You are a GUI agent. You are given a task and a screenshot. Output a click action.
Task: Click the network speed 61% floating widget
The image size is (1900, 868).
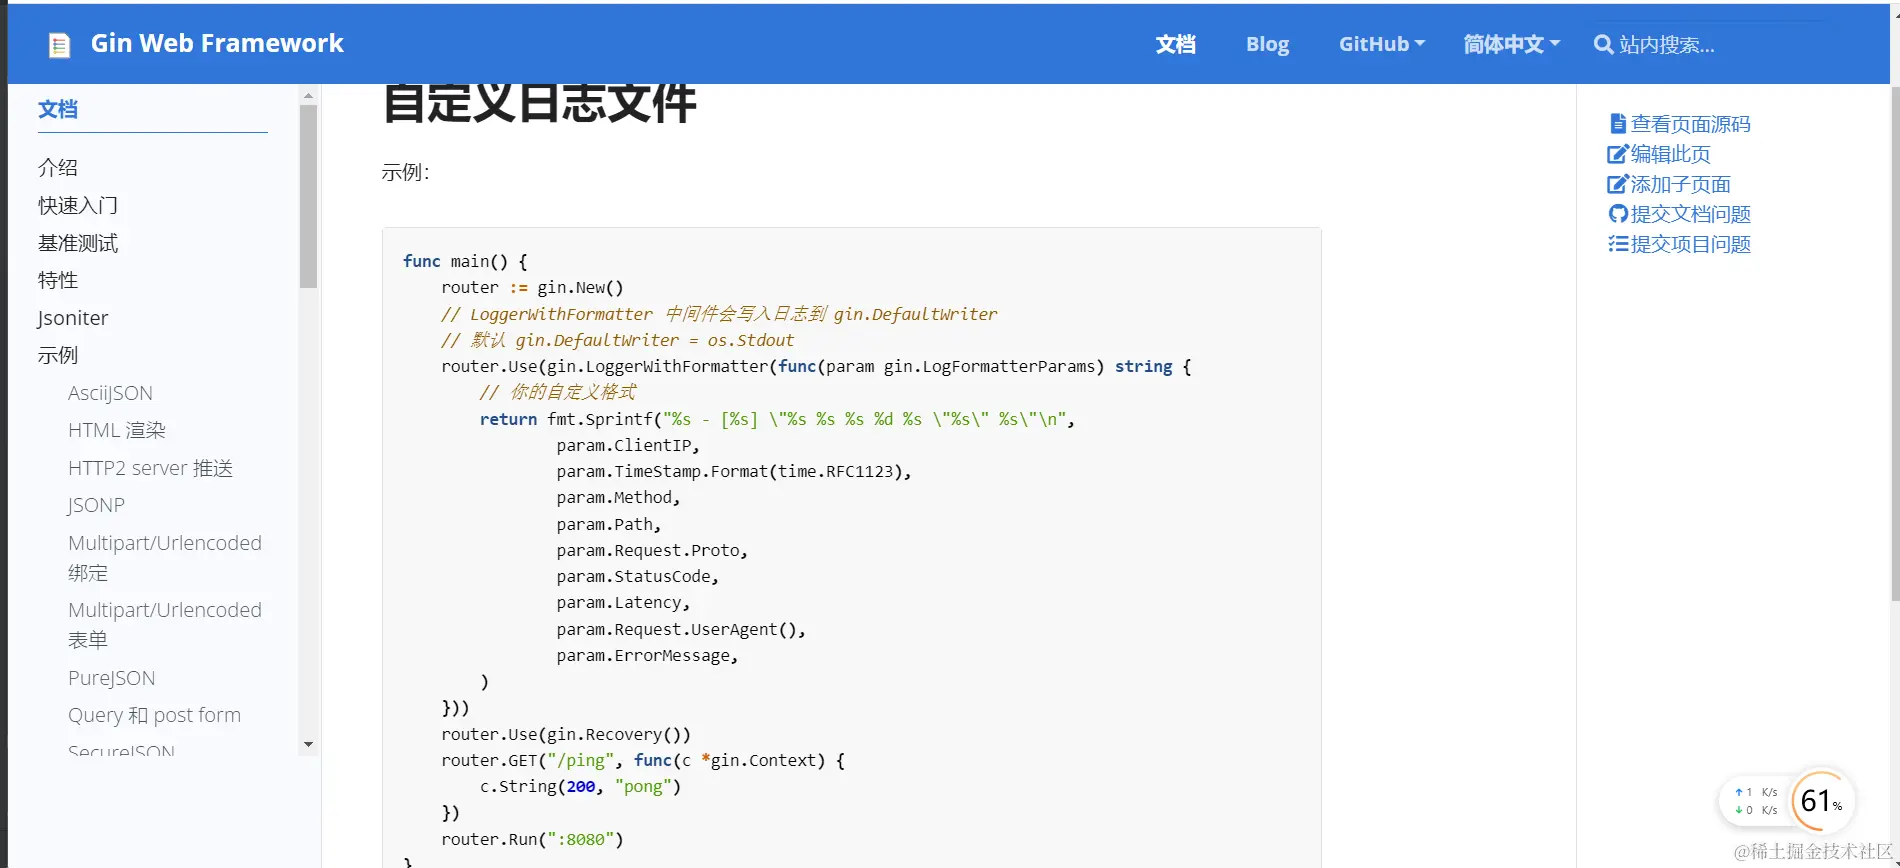pos(1788,801)
